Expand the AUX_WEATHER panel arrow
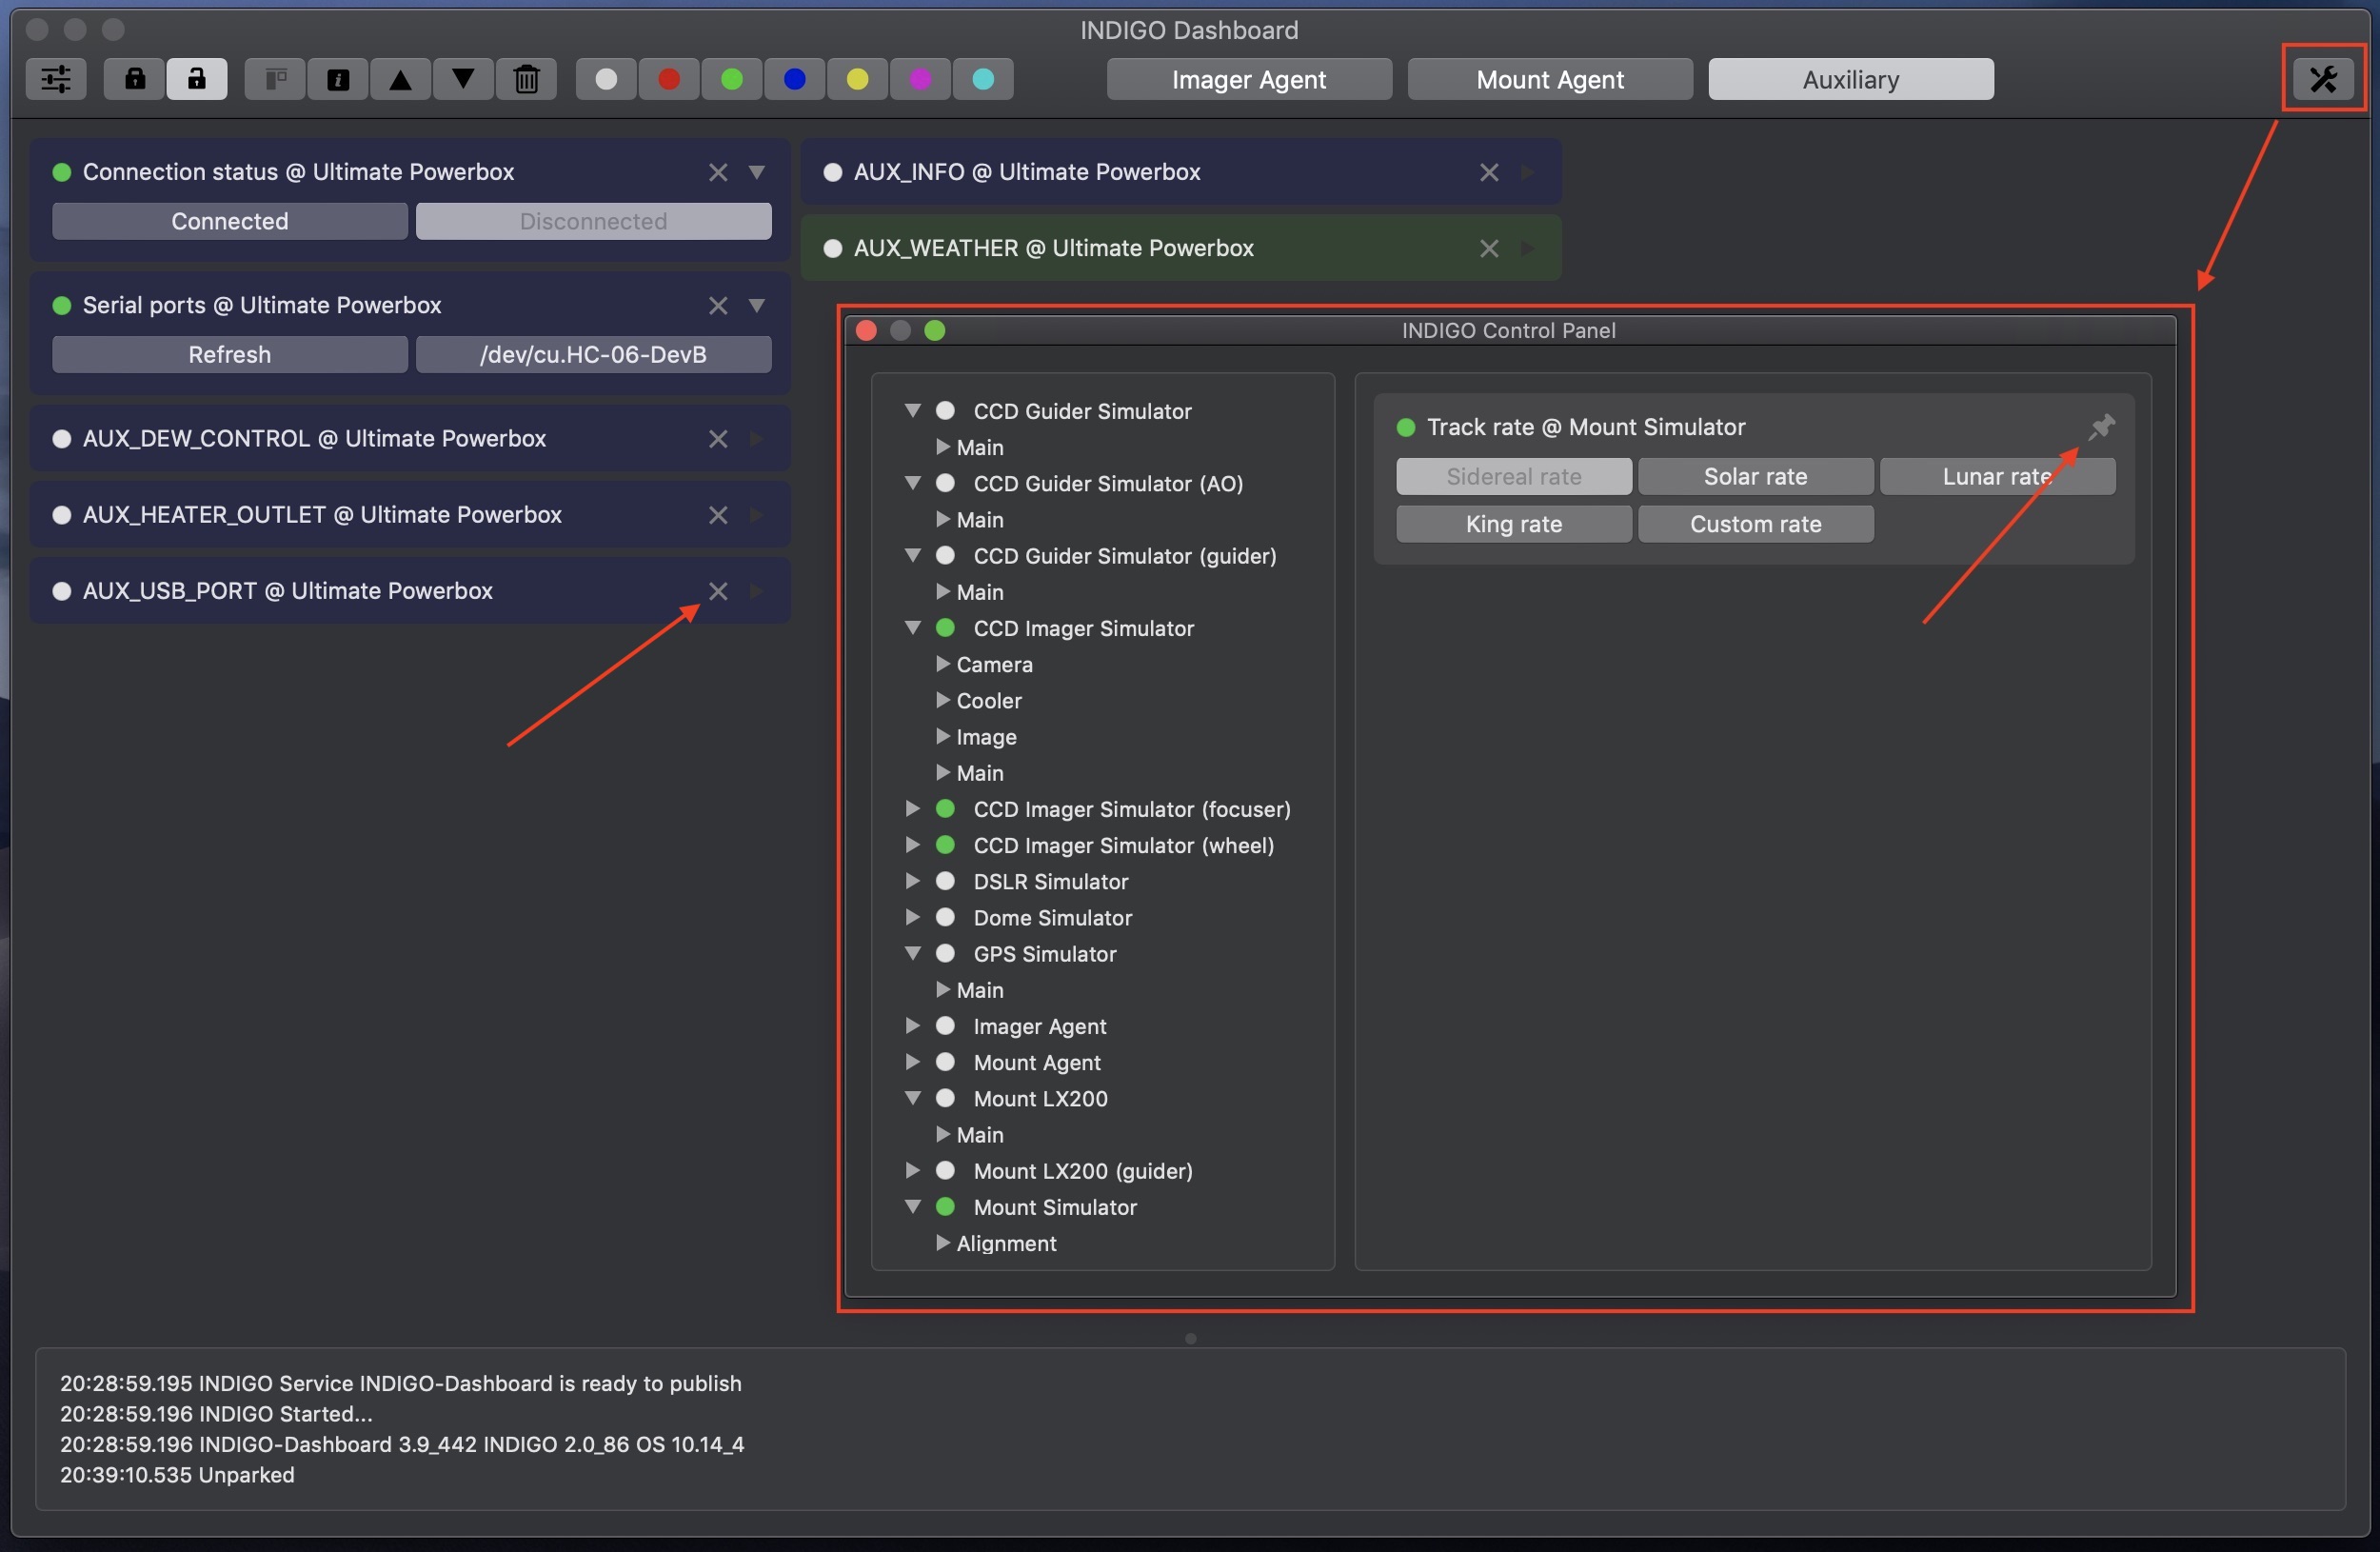 tap(1528, 248)
